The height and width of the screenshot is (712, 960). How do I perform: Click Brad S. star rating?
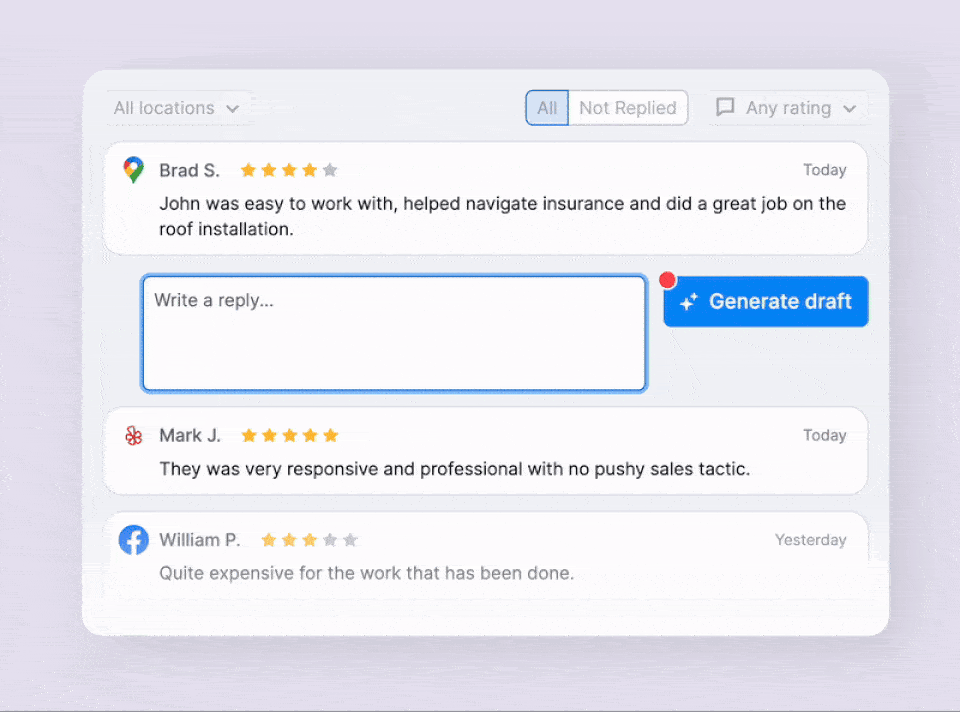pyautogui.click(x=289, y=170)
